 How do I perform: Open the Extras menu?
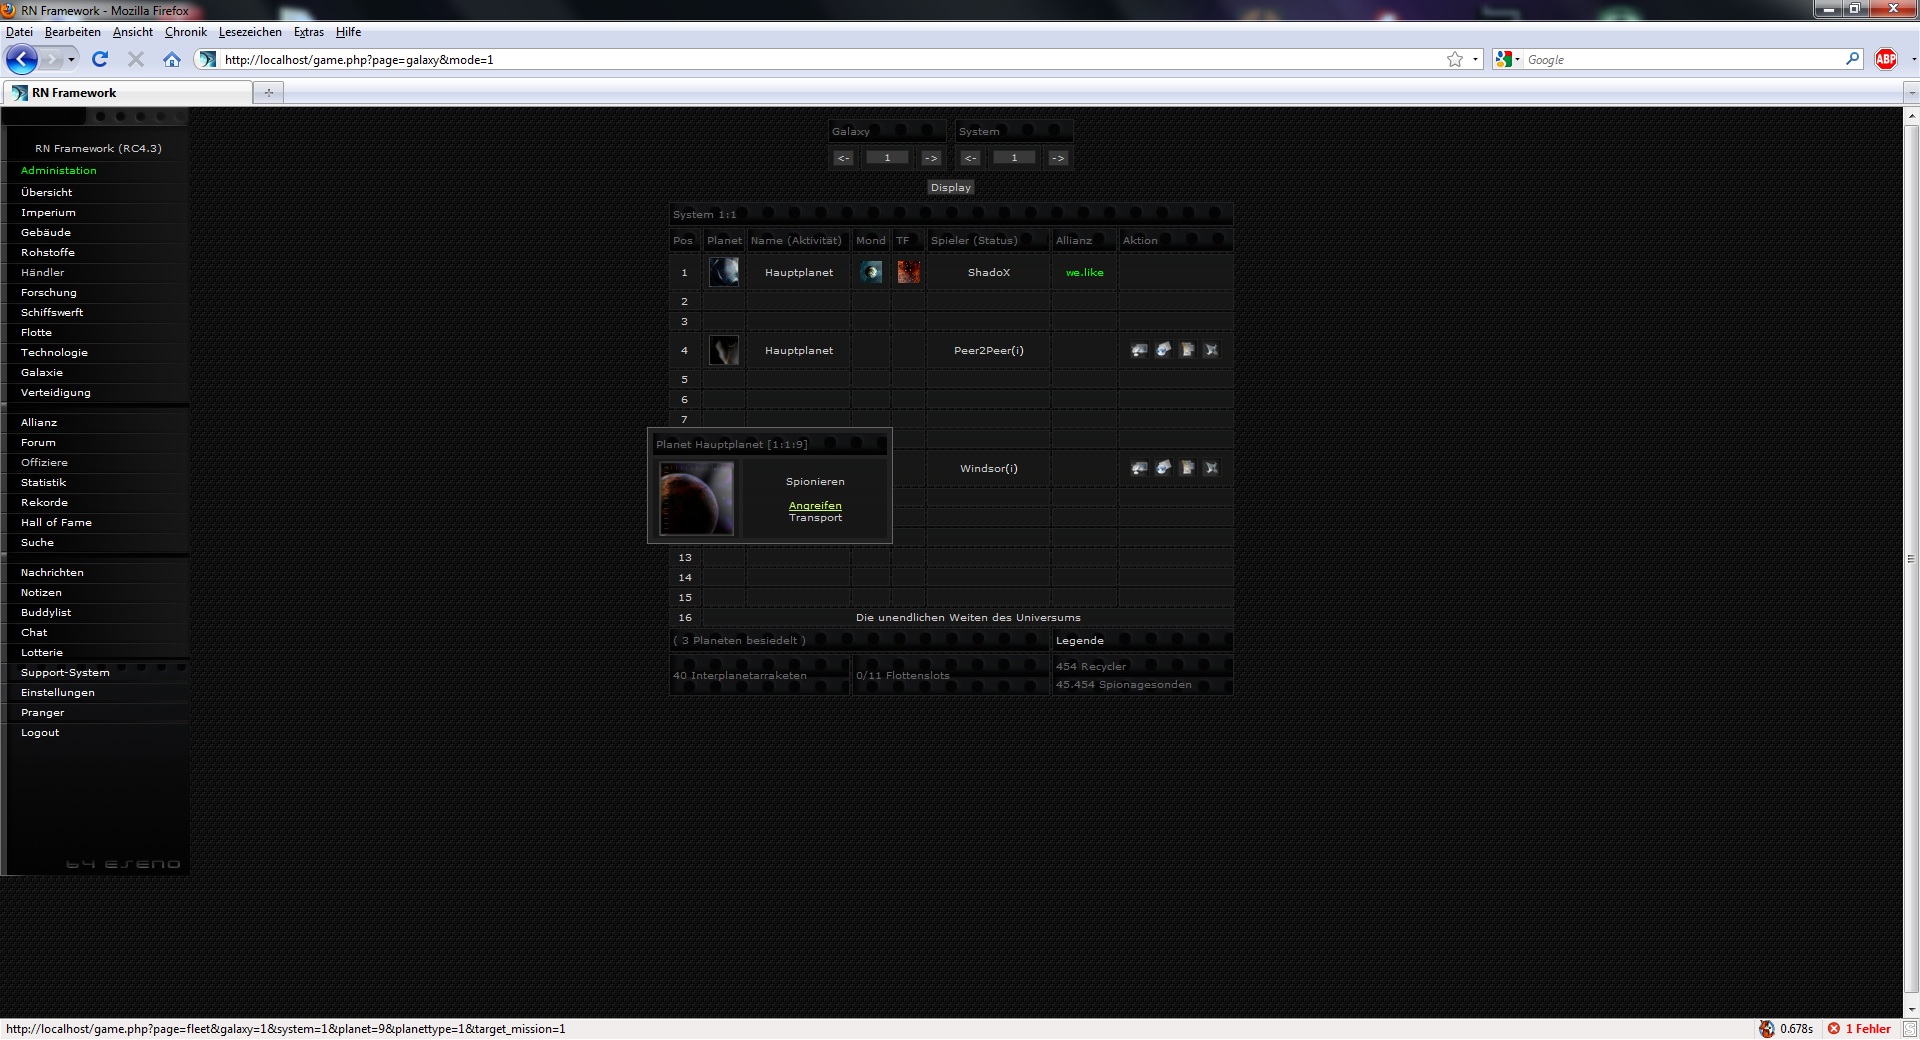point(309,32)
